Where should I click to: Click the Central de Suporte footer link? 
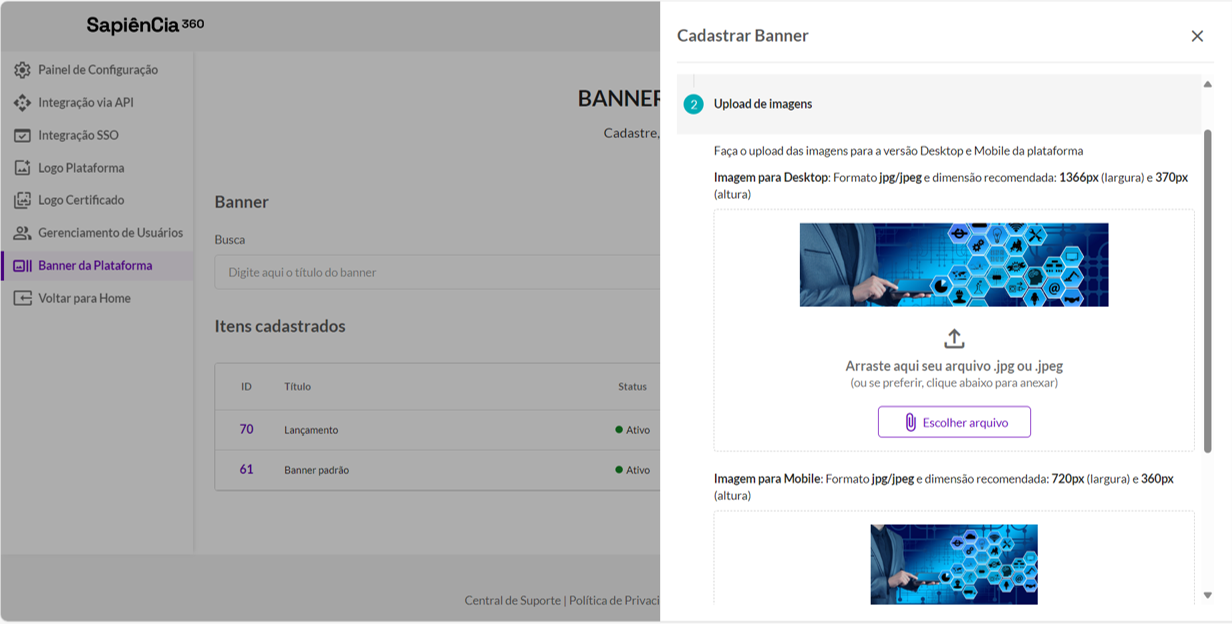(x=512, y=600)
